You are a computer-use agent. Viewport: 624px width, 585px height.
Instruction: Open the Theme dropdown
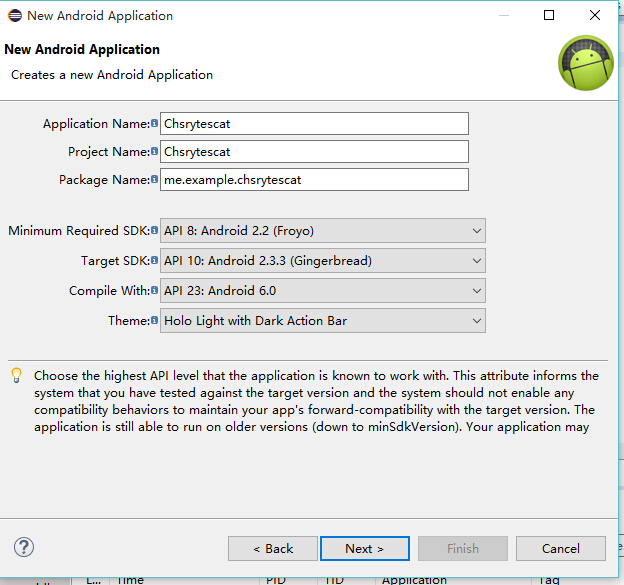click(x=323, y=320)
